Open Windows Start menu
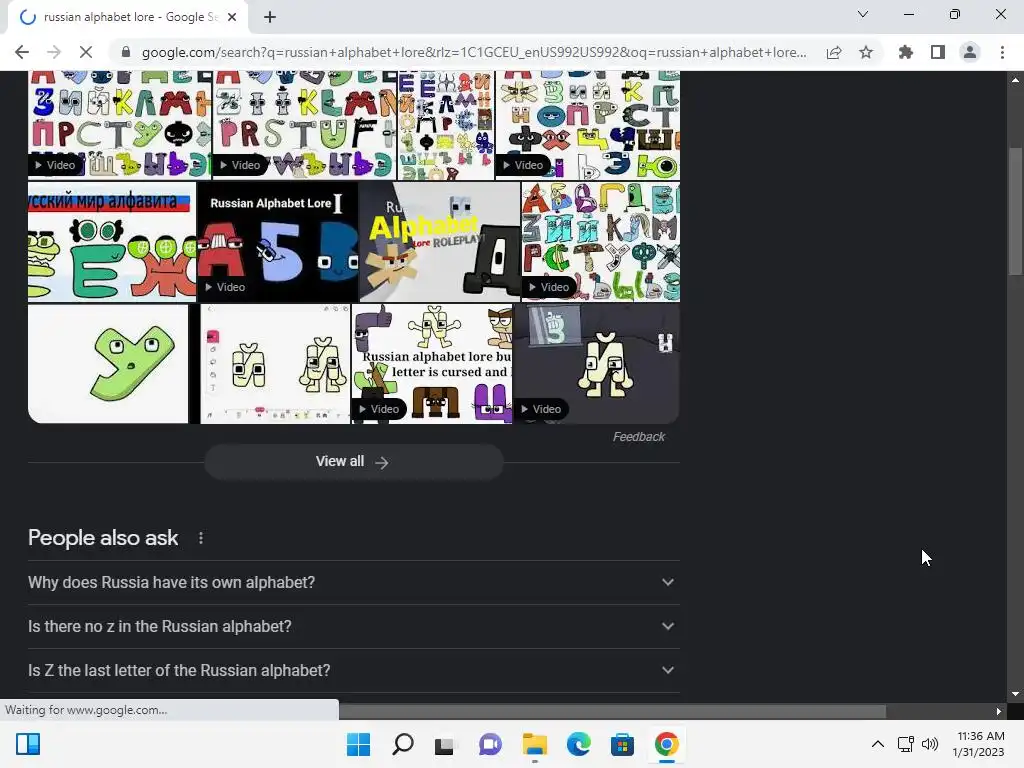The height and width of the screenshot is (768, 1024). [x=359, y=744]
